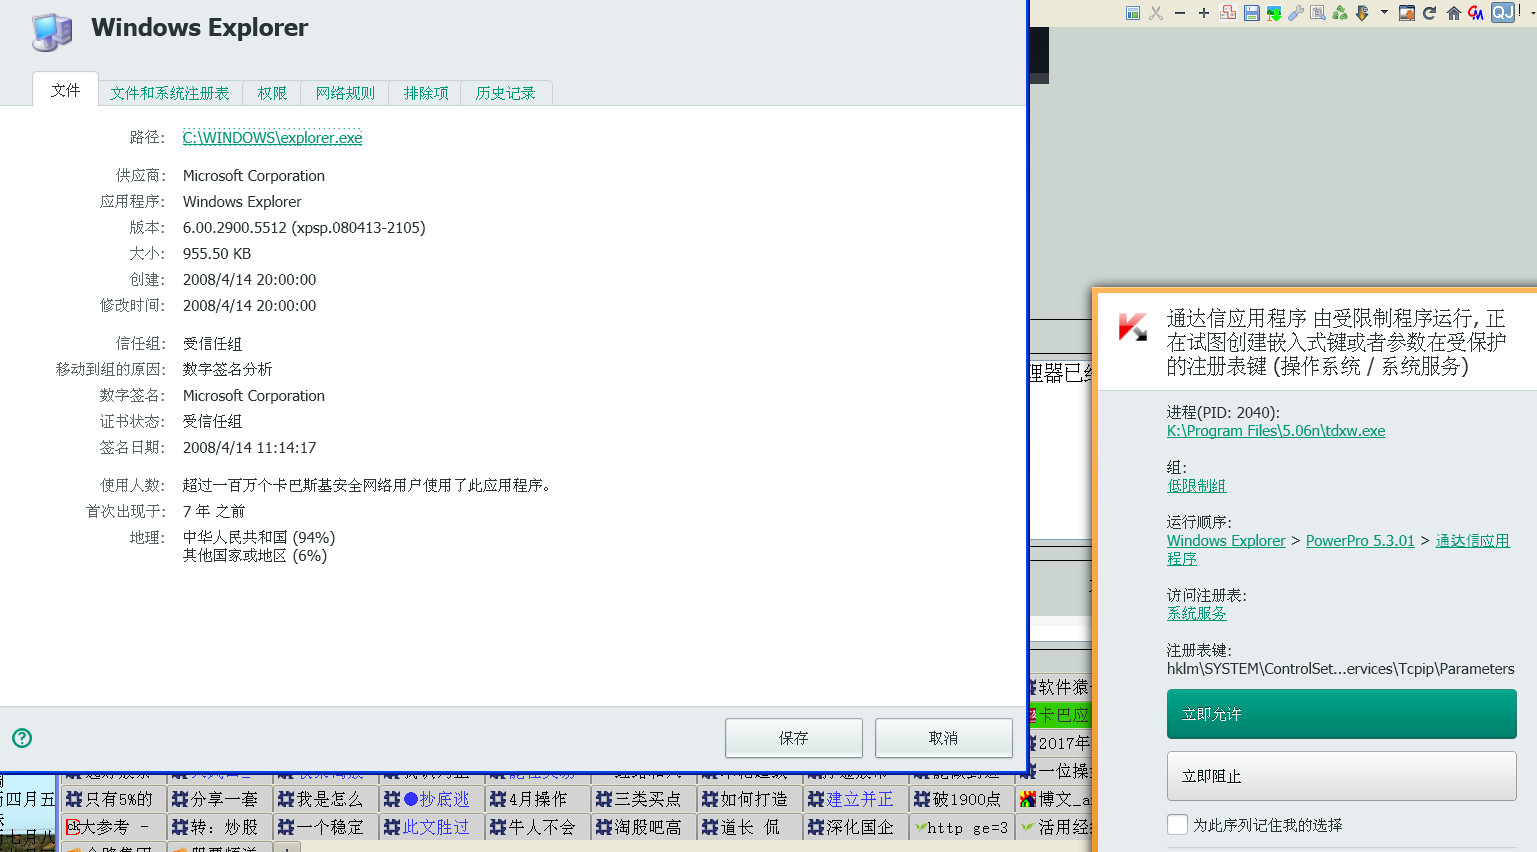The height and width of the screenshot is (852, 1537).
Task: Open the K:\Program Files\5.06n\tdxw.exe link
Action: pos(1276,431)
